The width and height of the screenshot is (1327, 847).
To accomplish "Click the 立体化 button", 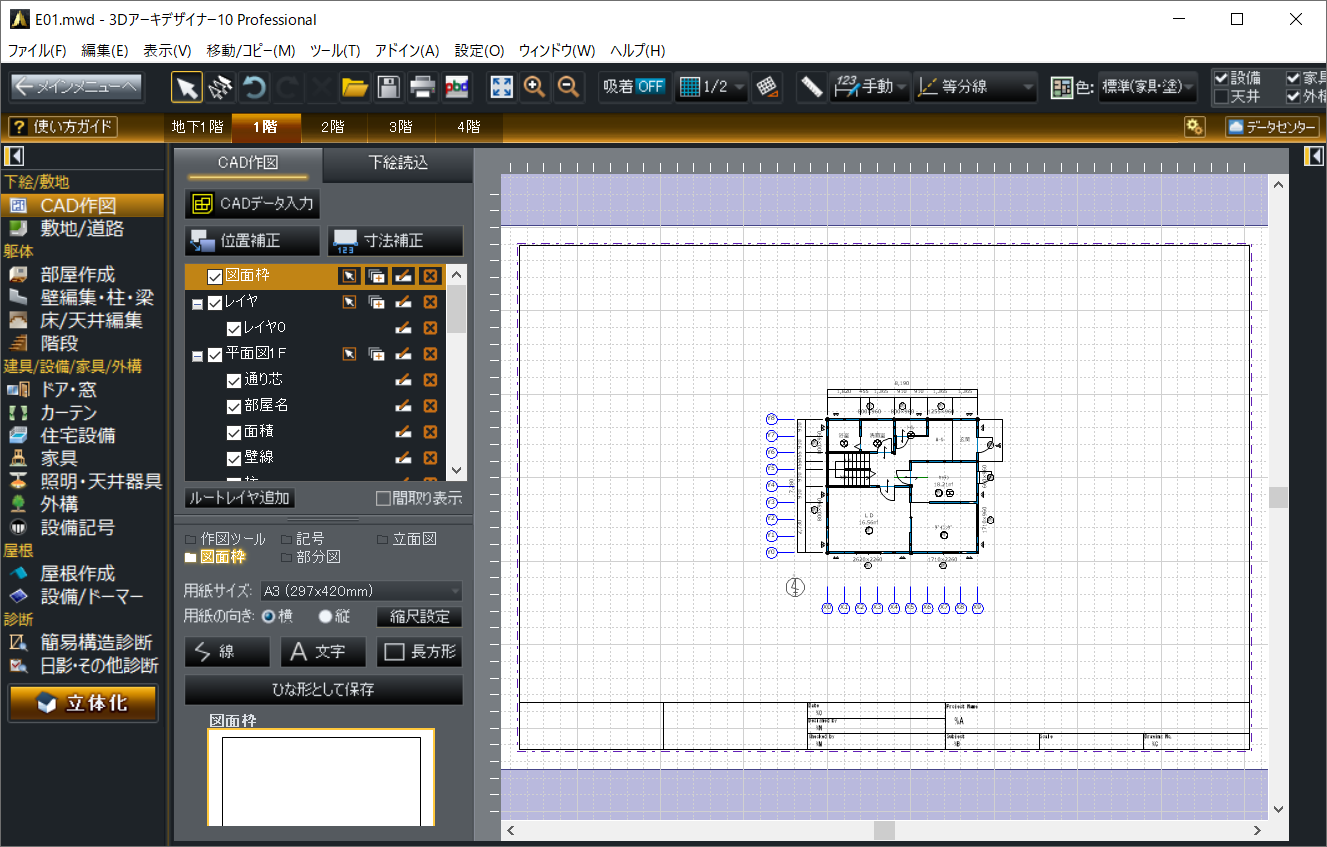I will tap(84, 703).
